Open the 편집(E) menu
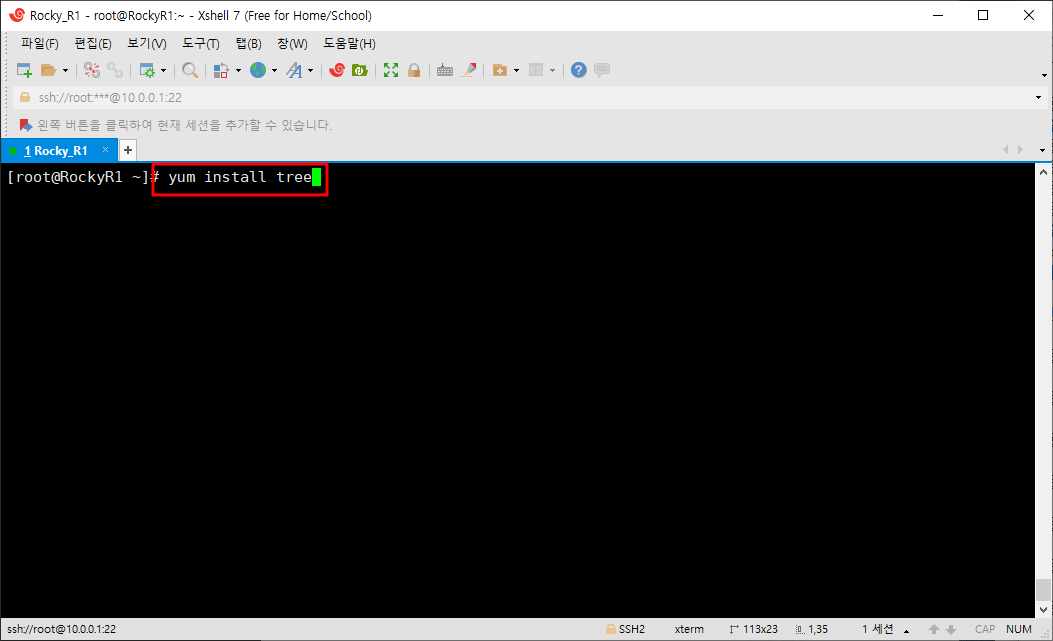This screenshot has width=1053, height=641. pos(93,44)
